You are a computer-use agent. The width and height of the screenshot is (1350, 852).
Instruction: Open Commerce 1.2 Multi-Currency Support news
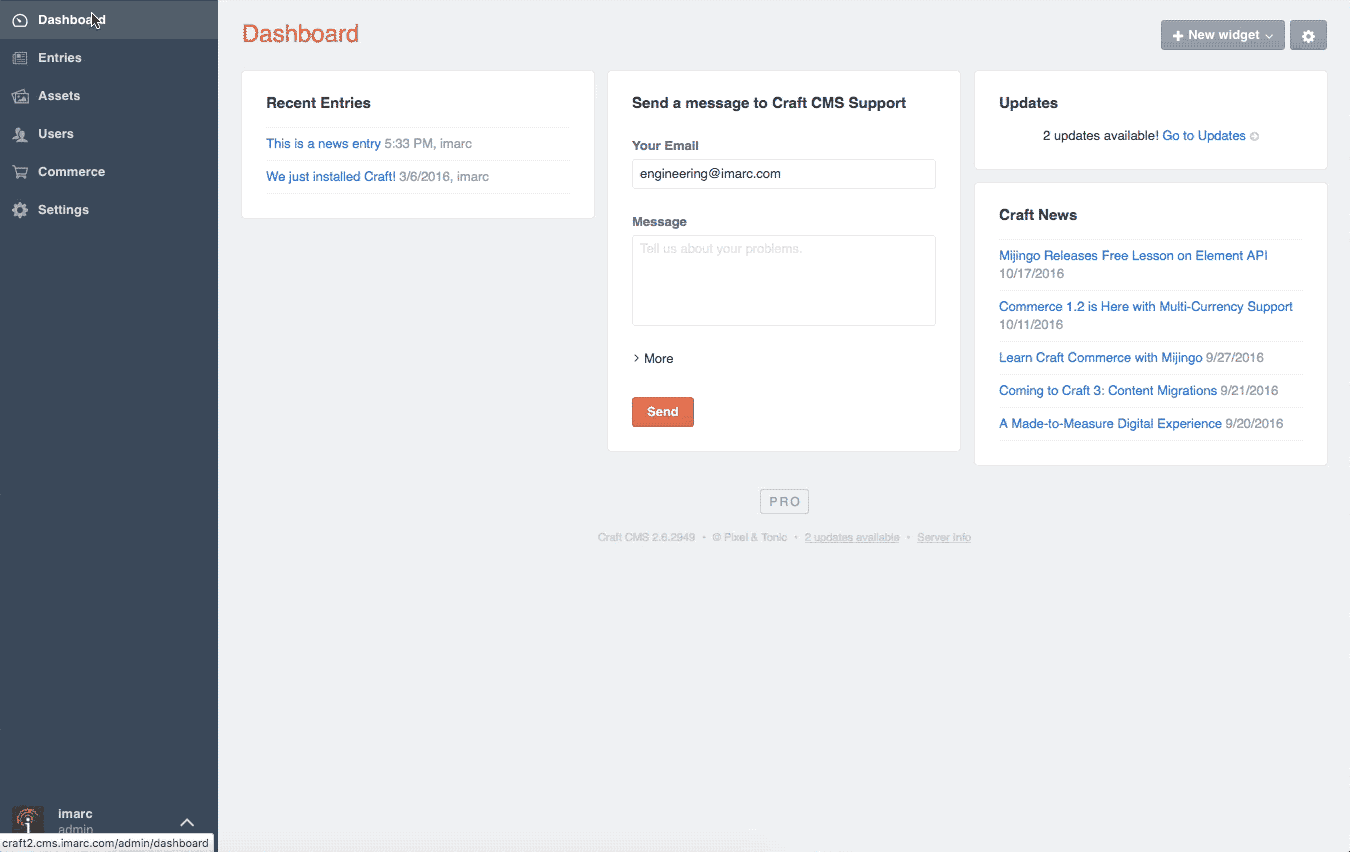coord(1146,307)
